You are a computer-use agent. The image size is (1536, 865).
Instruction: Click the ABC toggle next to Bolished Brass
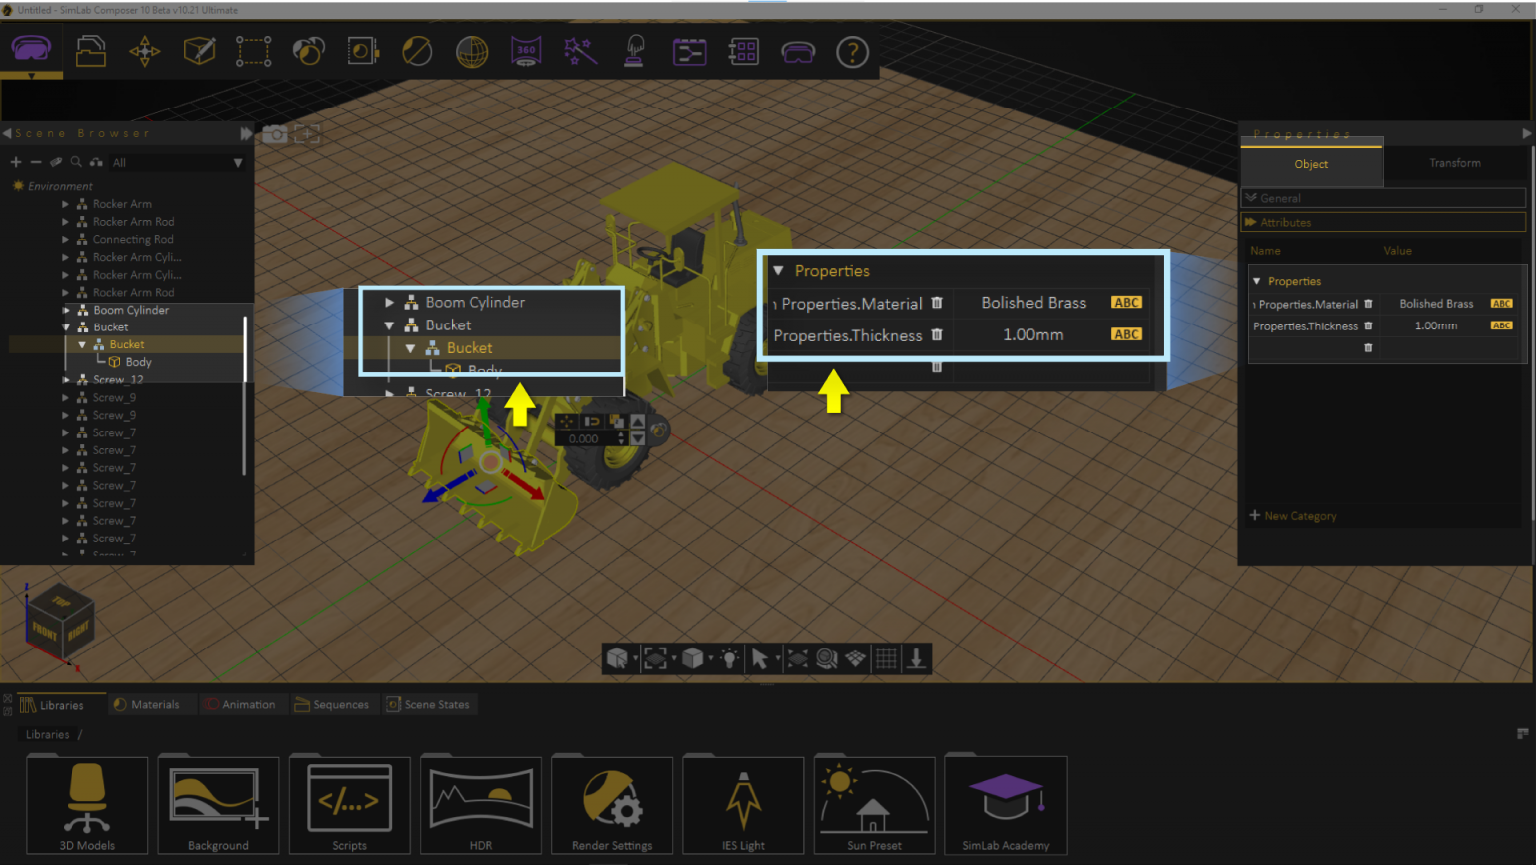coord(1126,302)
